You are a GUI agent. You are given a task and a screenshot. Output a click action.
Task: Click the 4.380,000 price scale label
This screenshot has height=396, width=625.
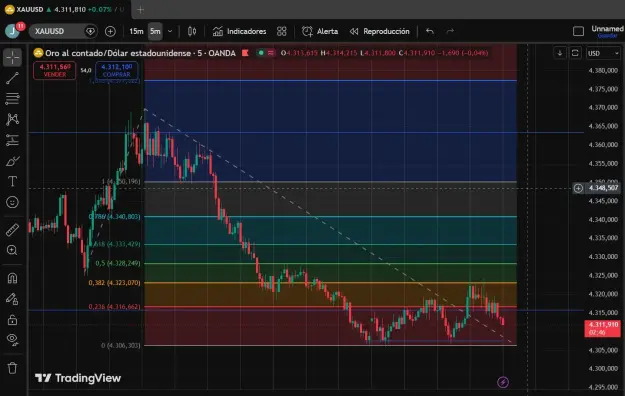(x=603, y=71)
